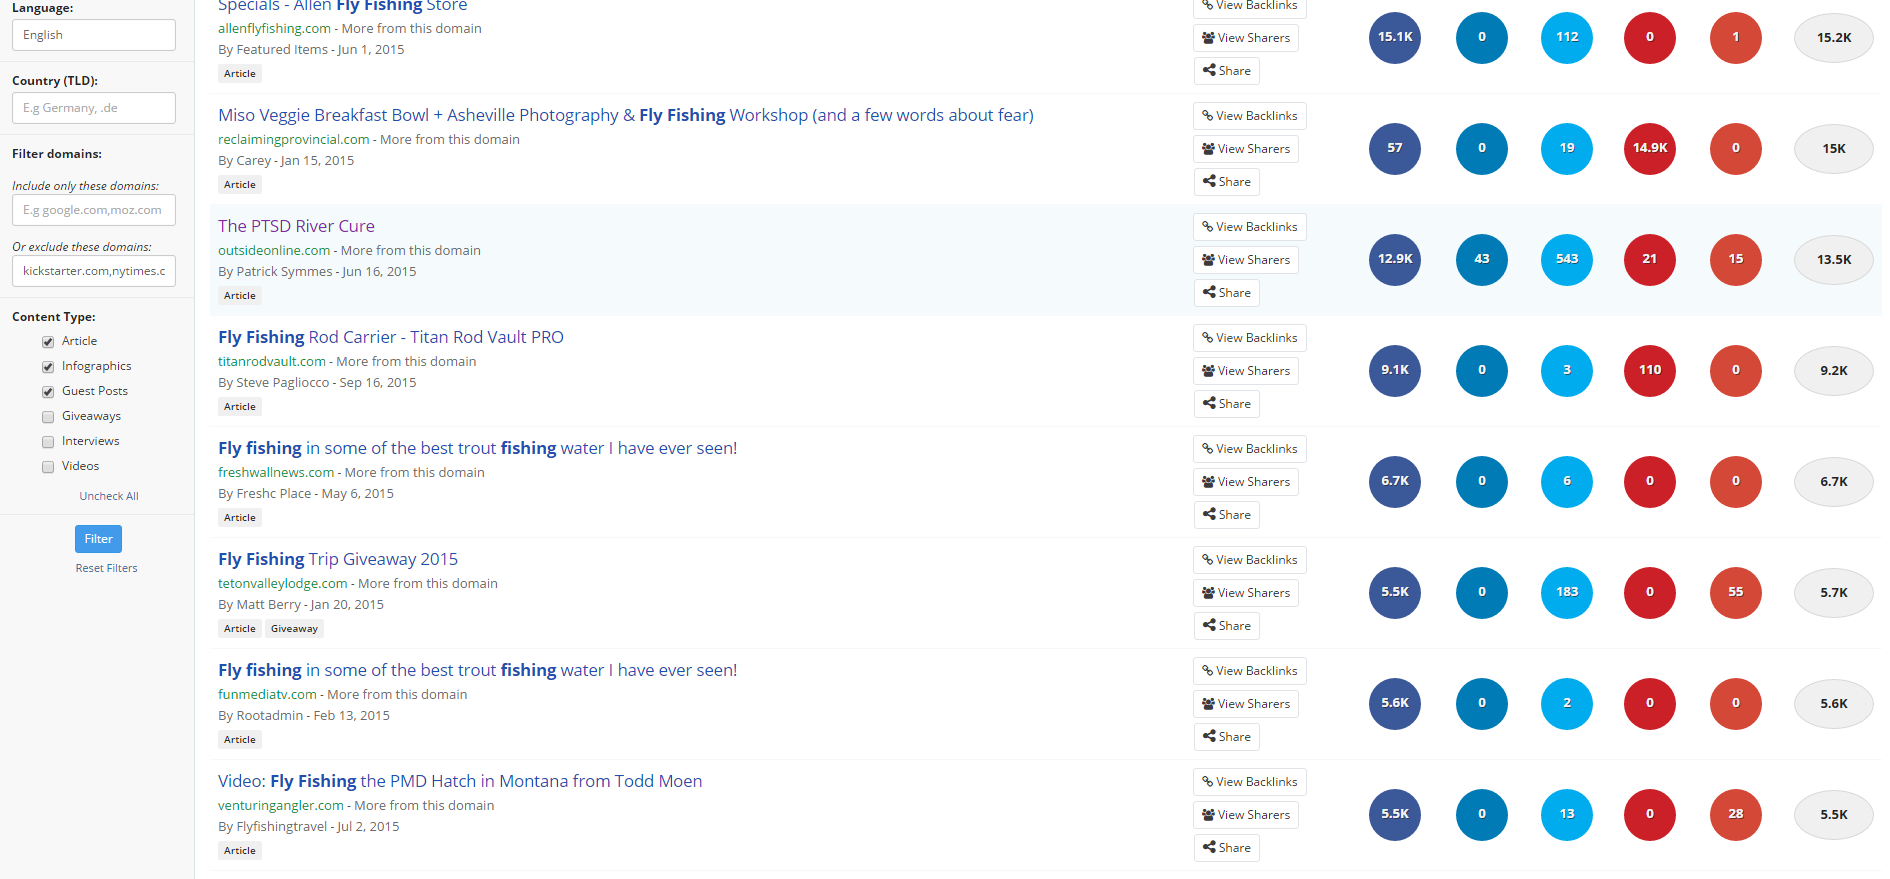
Task: Enable the Videos checkbox
Action: tap(48, 467)
